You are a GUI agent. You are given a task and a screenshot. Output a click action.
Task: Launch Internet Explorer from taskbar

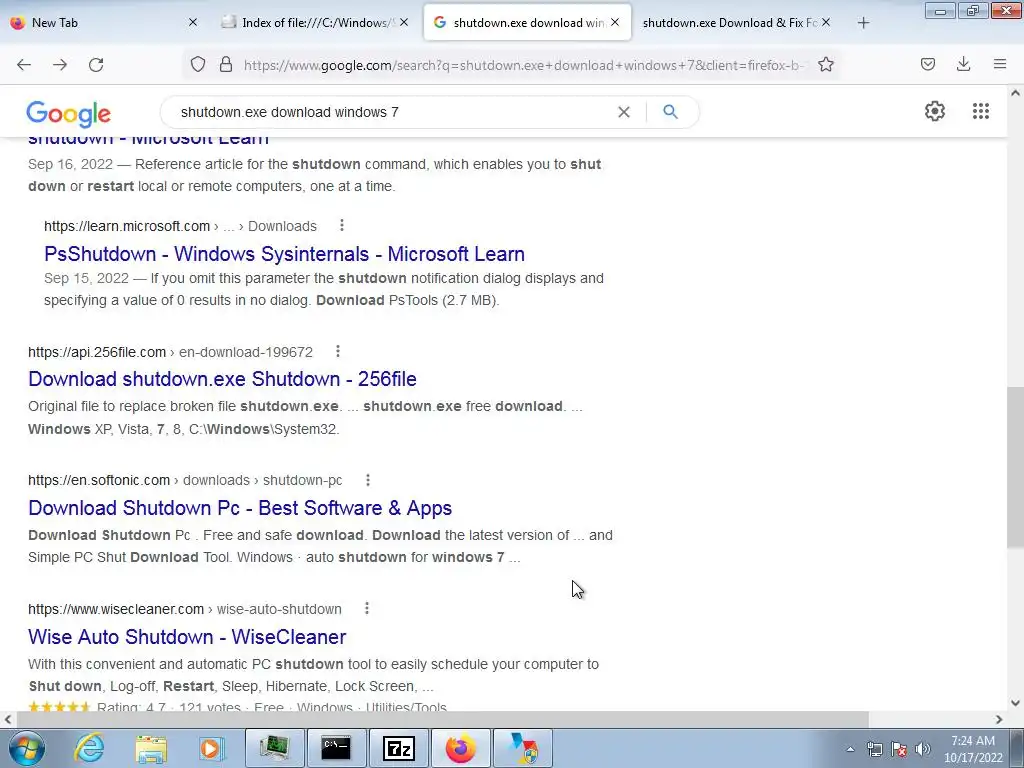tap(89, 748)
